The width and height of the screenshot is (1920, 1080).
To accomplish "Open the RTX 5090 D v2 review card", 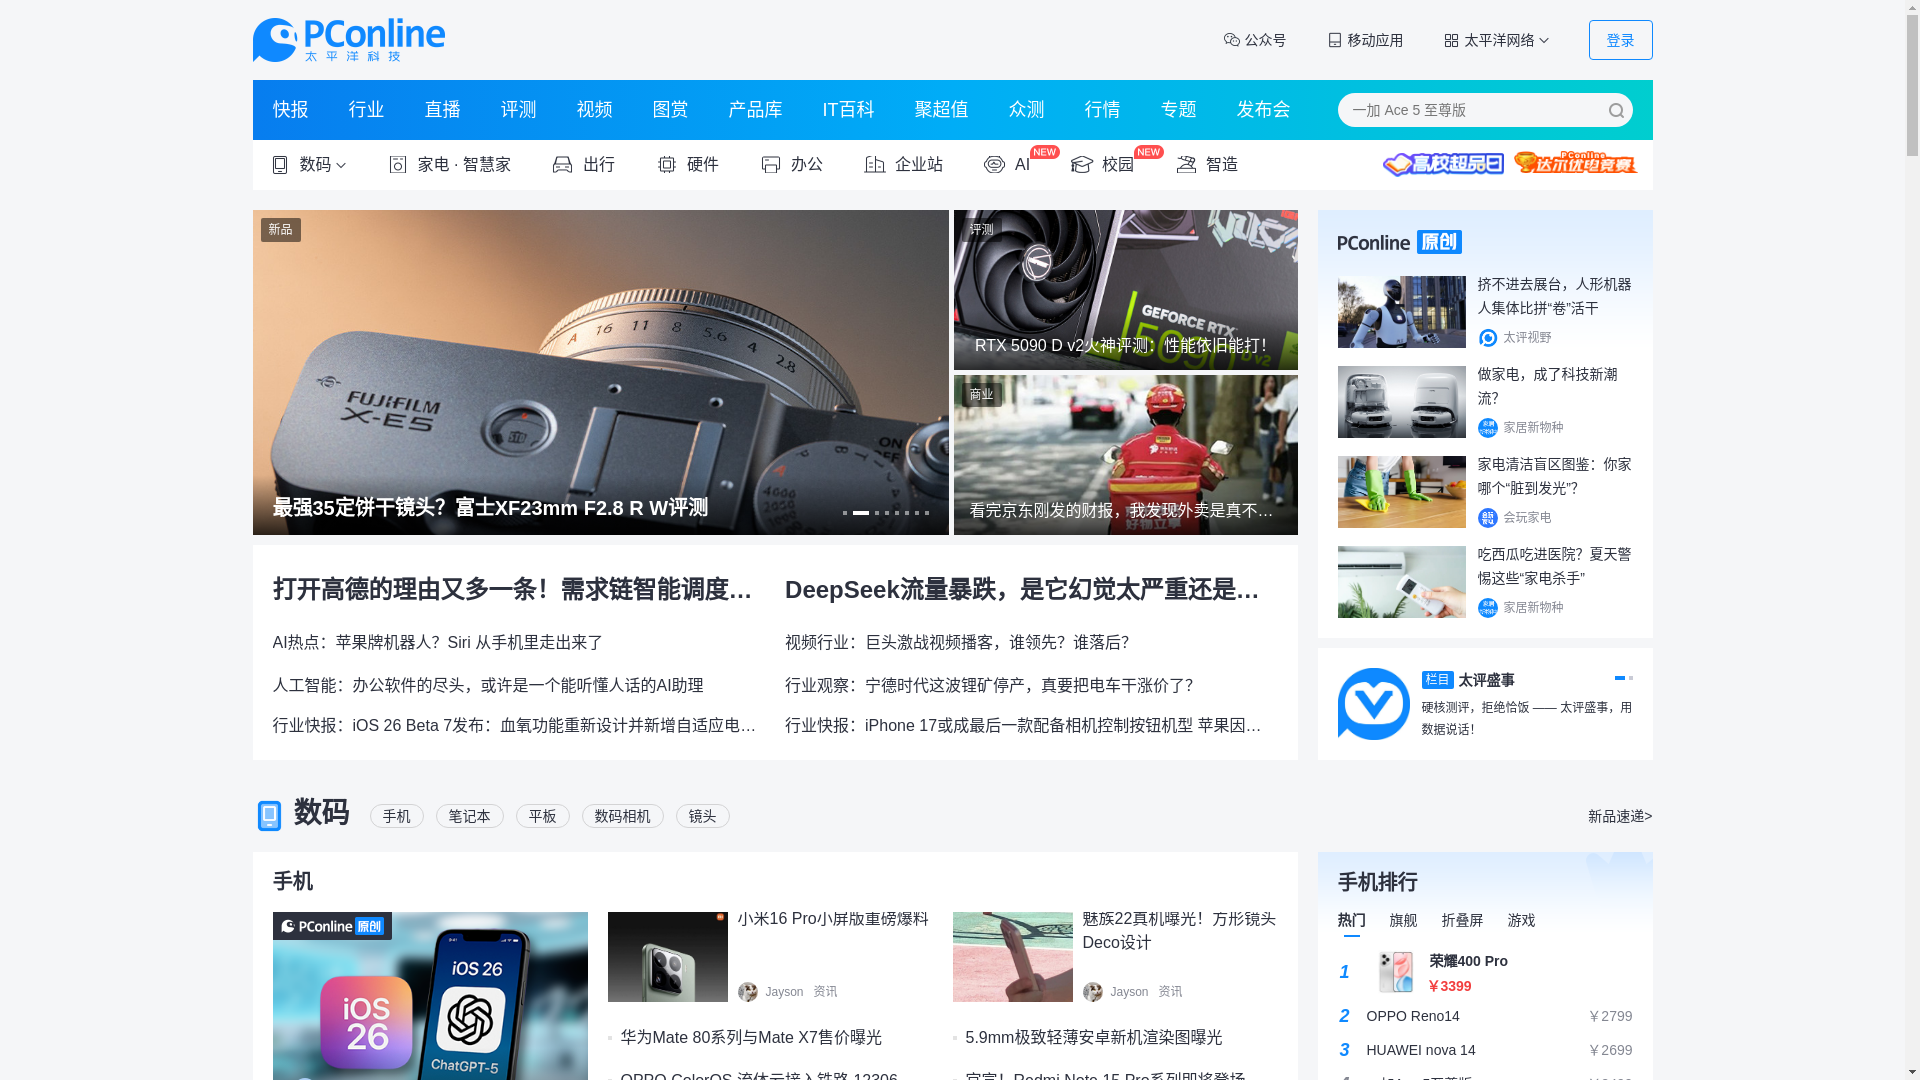I will (1125, 290).
